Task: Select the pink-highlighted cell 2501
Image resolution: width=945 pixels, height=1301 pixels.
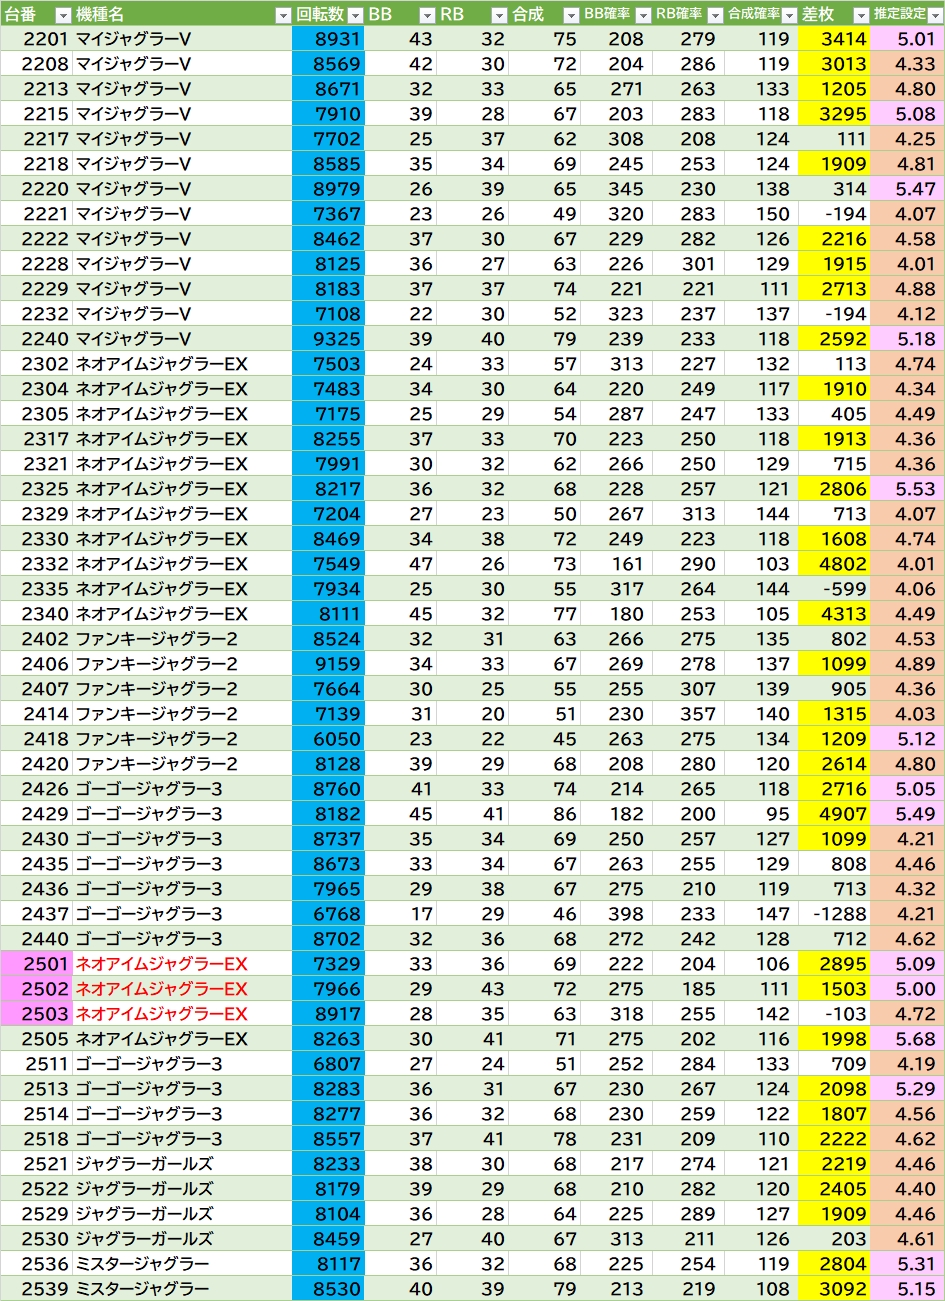Action: [36, 964]
